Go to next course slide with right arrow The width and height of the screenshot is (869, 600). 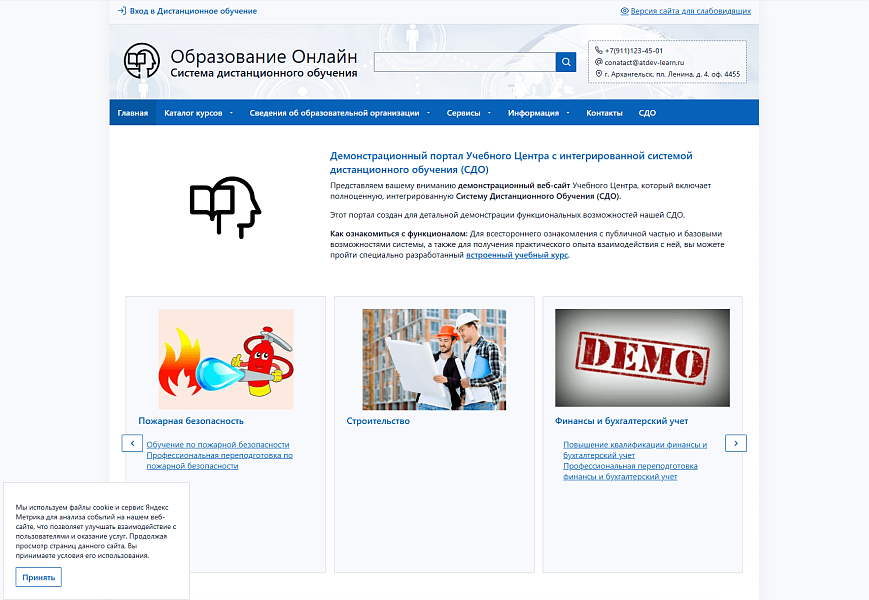736,442
